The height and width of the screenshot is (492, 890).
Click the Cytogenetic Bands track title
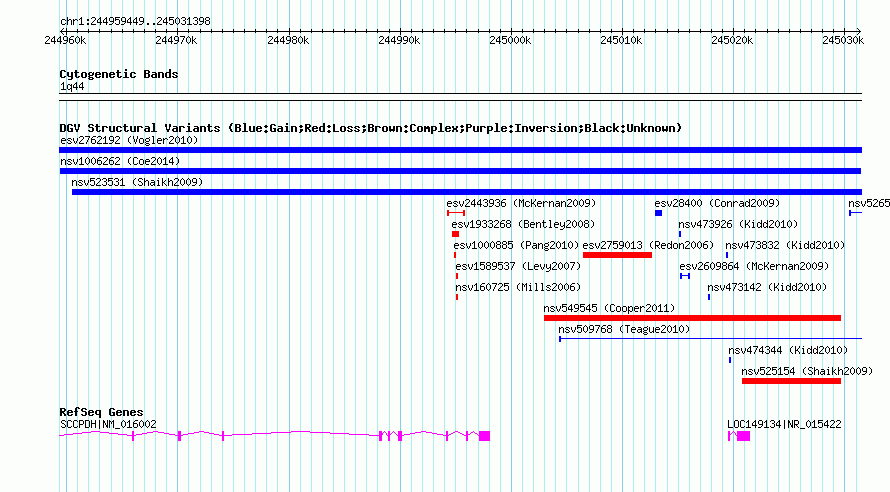point(119,74)
